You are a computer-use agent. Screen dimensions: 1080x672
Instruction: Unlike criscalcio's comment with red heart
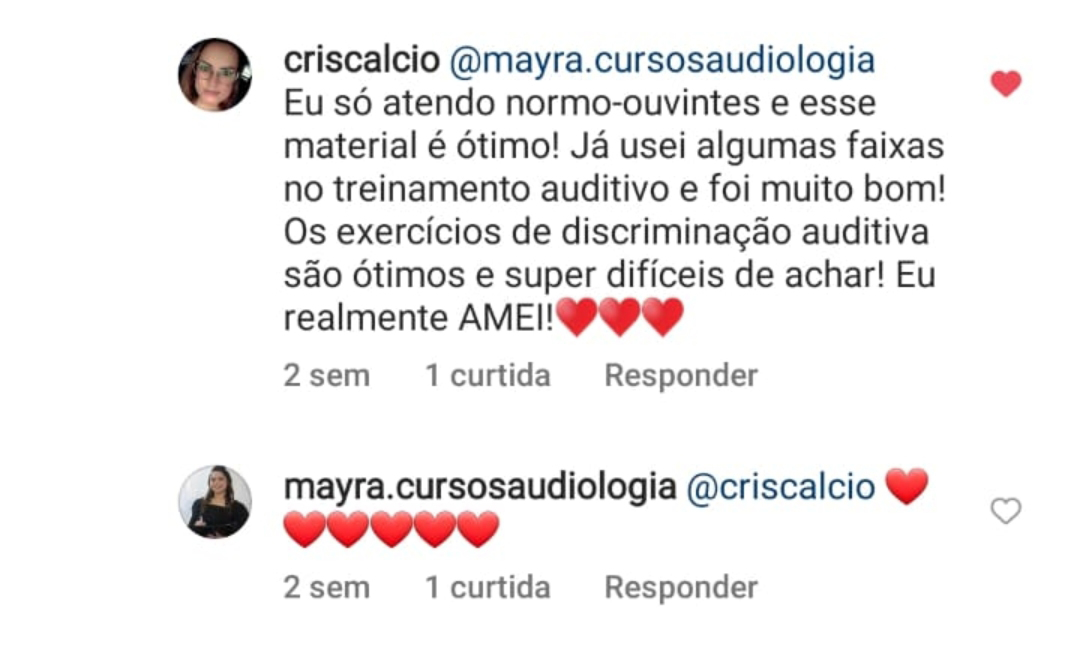tap(1006, 84)
